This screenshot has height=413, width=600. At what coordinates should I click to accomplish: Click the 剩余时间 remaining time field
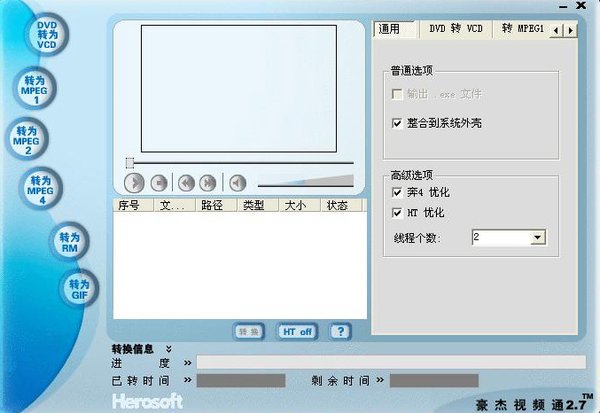434,381
